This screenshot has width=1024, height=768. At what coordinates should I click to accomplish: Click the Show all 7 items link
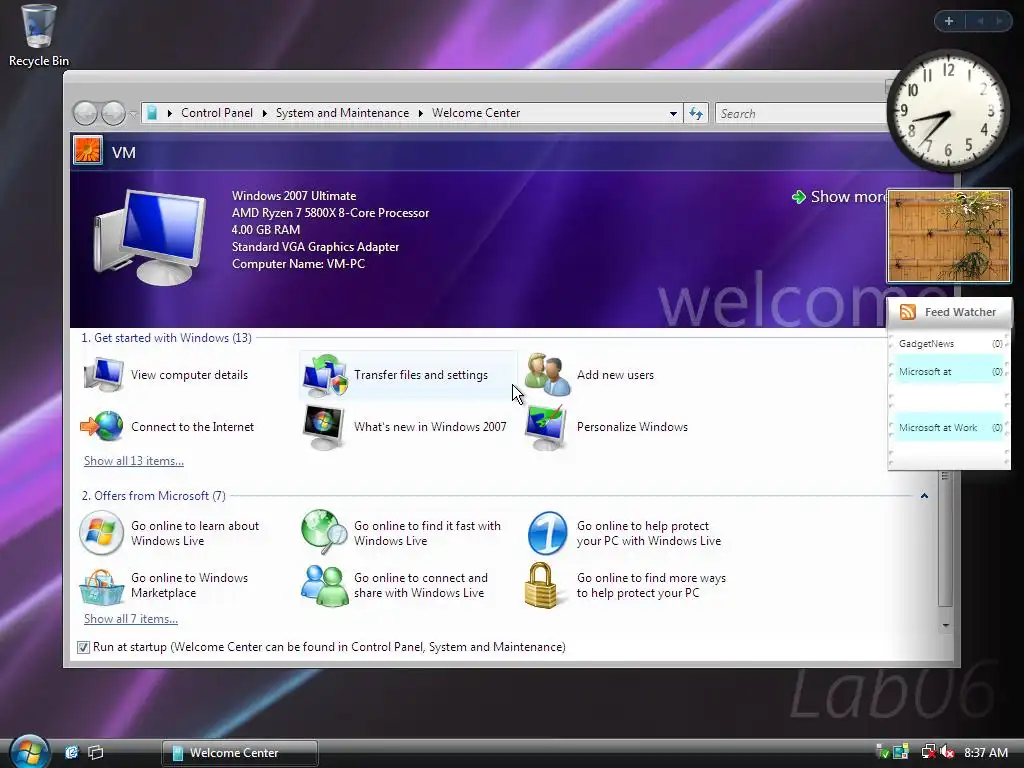click(x=131, y=618)
